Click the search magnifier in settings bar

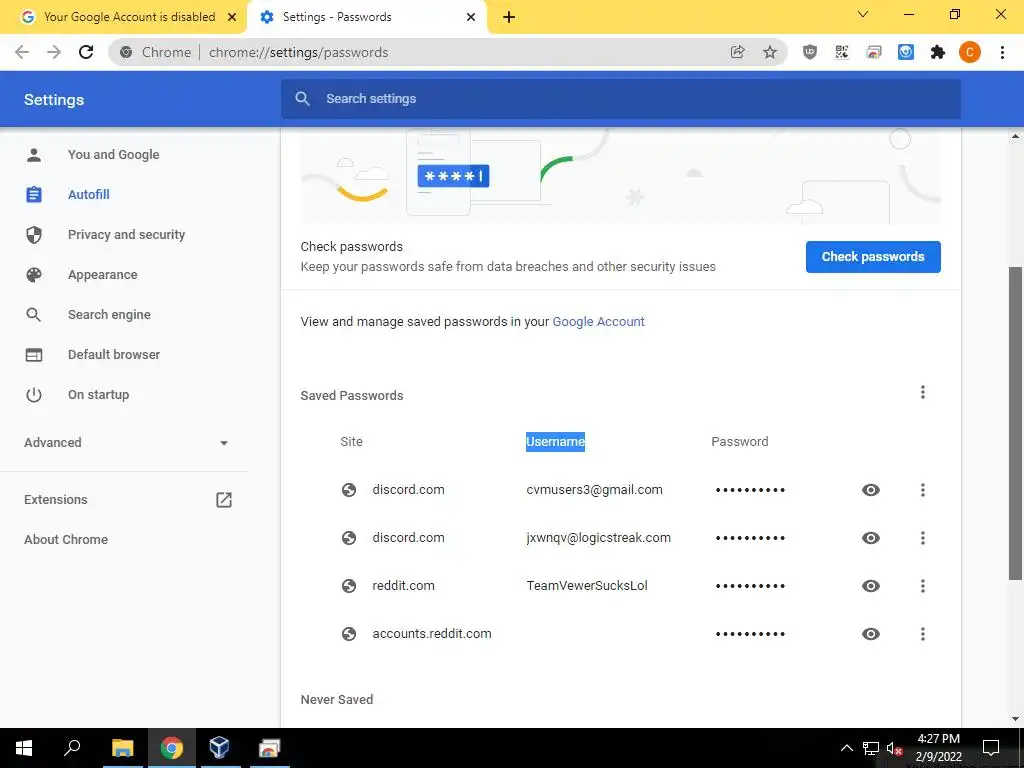click(302, 99)
